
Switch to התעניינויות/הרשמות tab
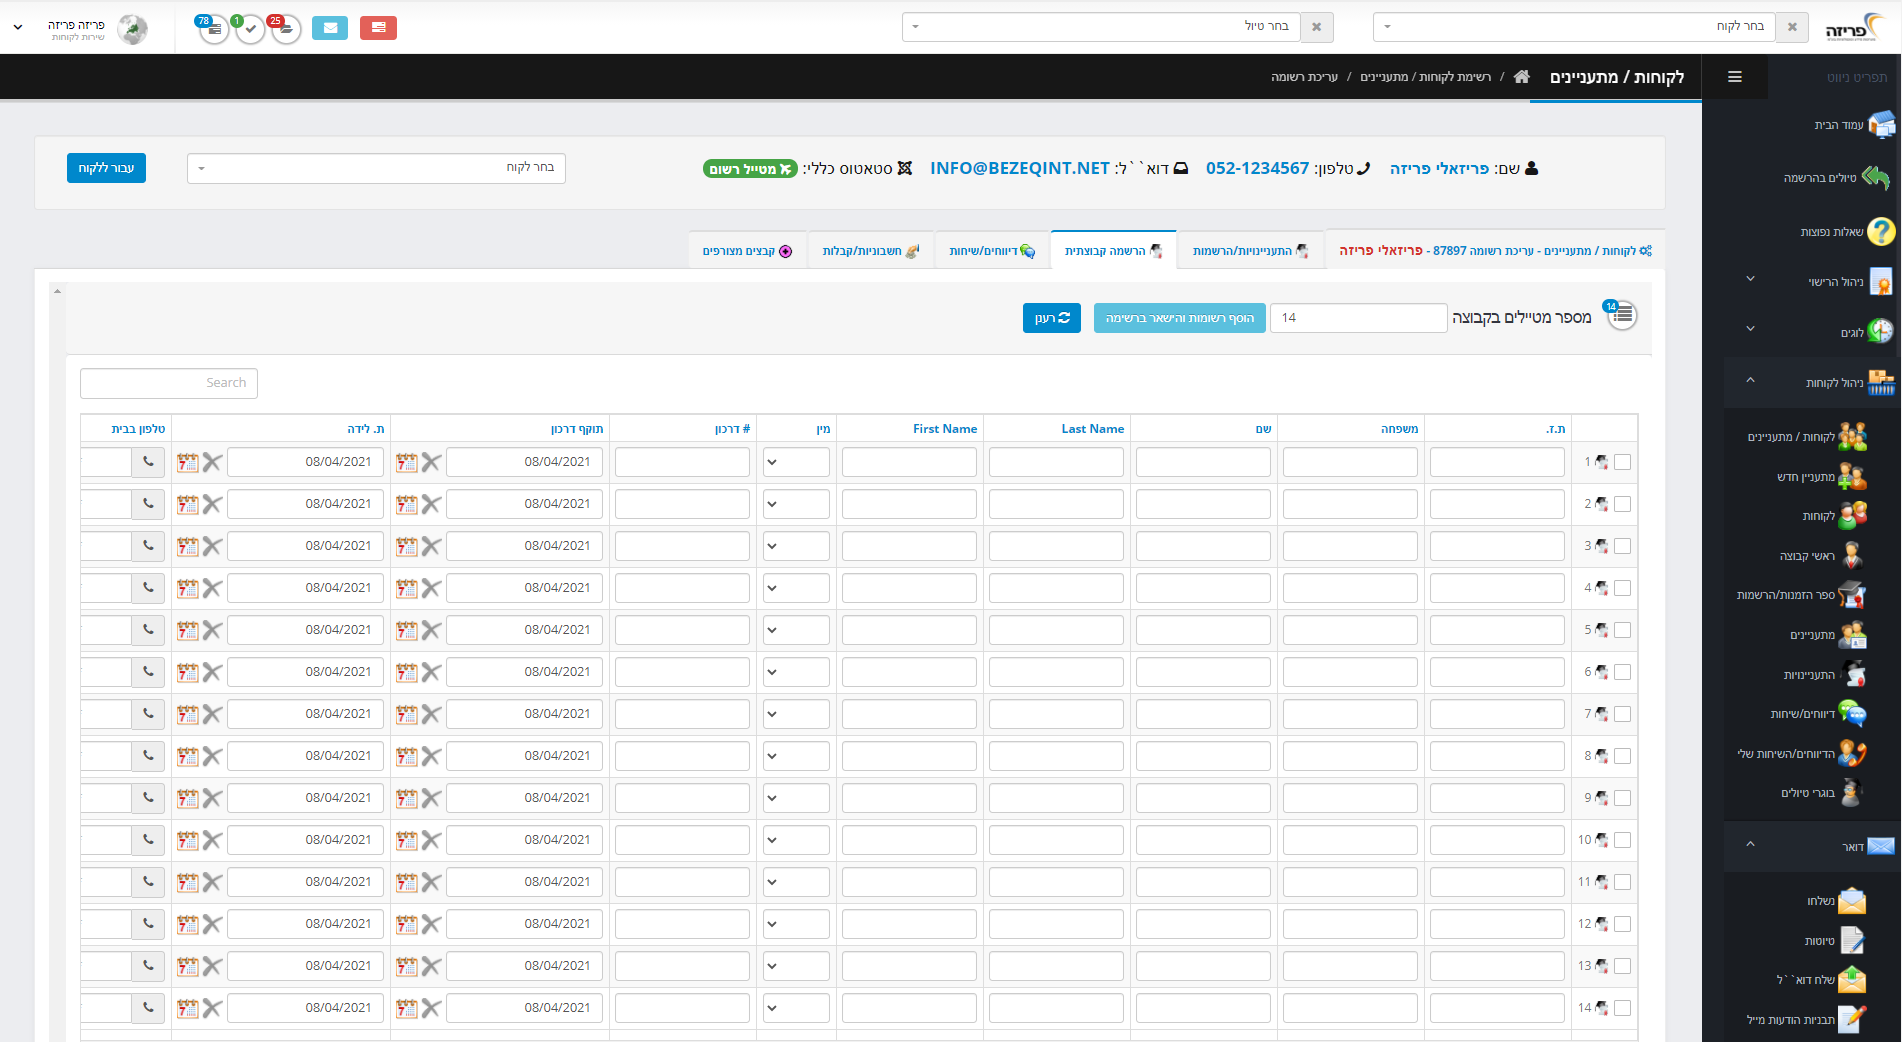point(1250,251)
